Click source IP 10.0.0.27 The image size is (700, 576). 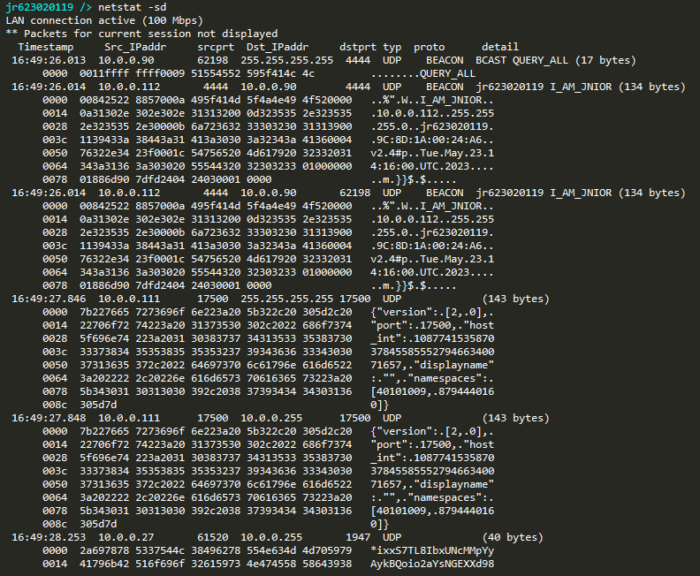pyautogui.click(x=126, y=537)
